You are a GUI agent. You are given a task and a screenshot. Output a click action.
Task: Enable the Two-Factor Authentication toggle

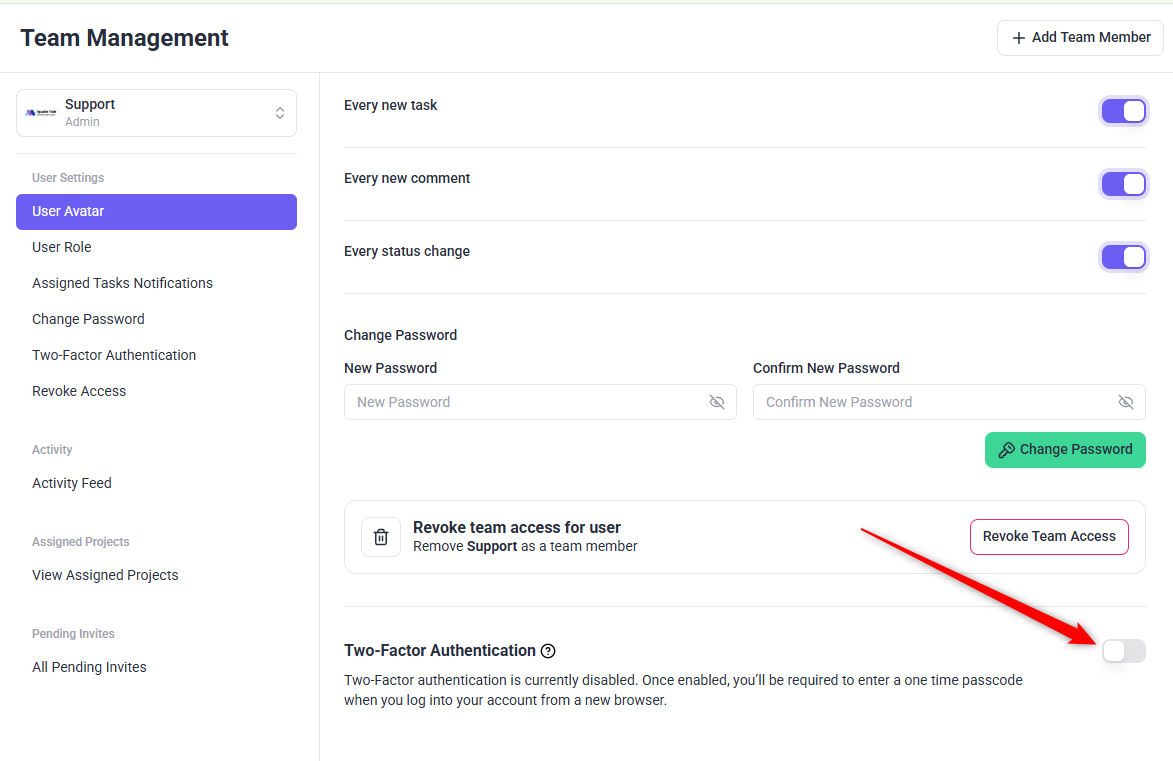pos(1123,651)
